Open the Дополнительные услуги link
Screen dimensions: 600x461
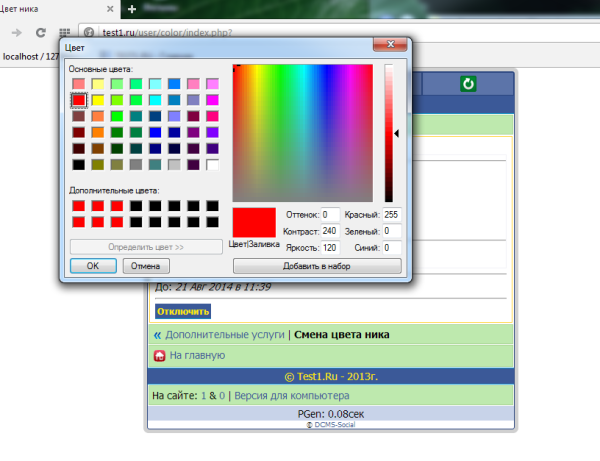225,335
